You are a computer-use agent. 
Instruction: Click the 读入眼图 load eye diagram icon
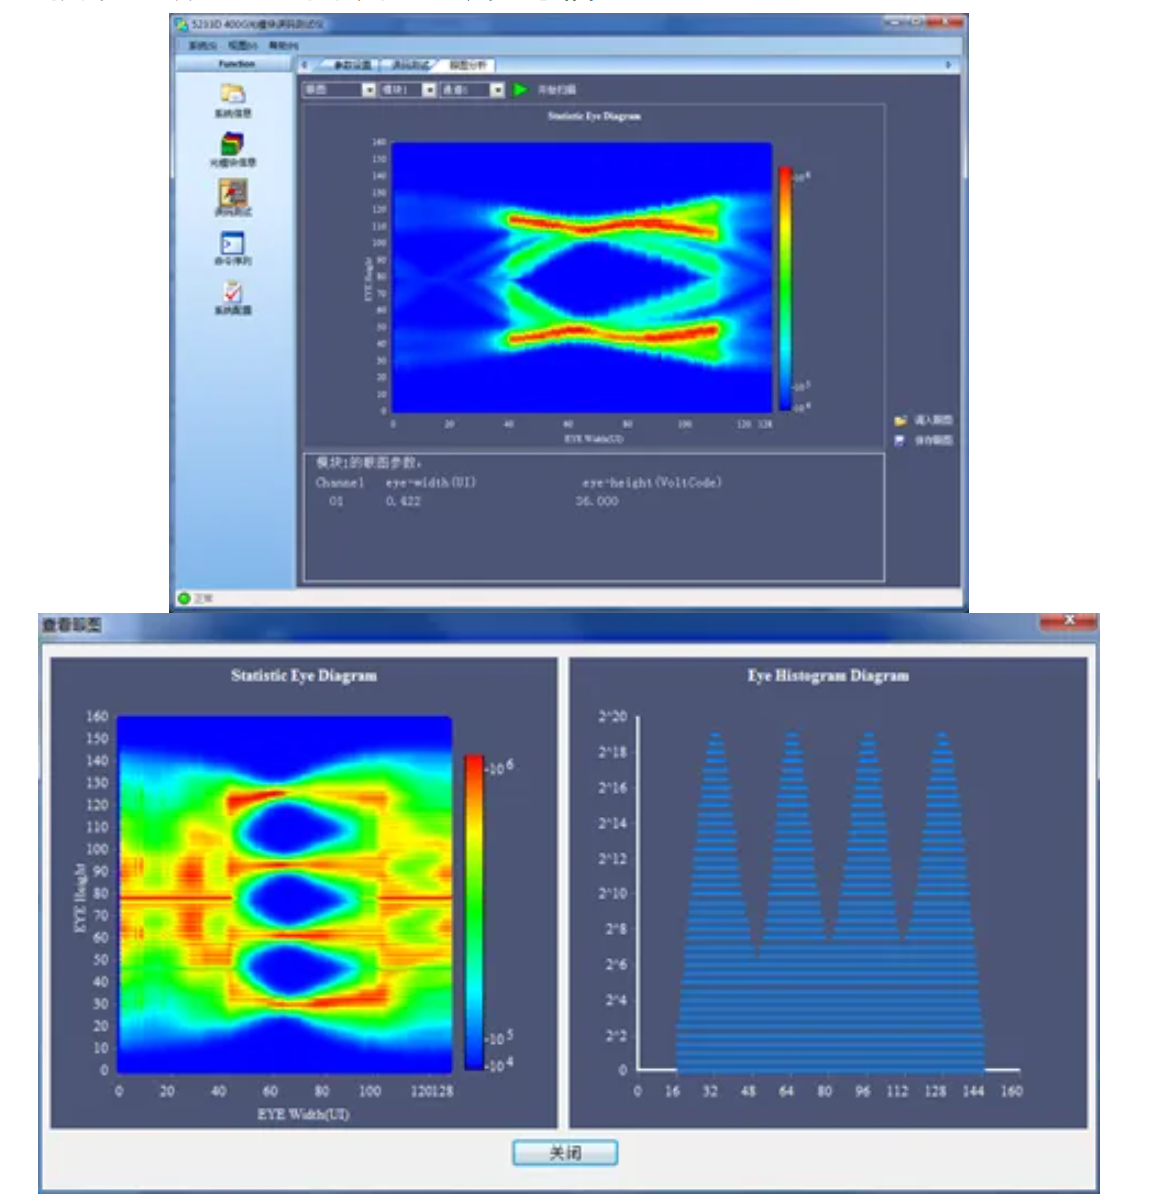900,421
